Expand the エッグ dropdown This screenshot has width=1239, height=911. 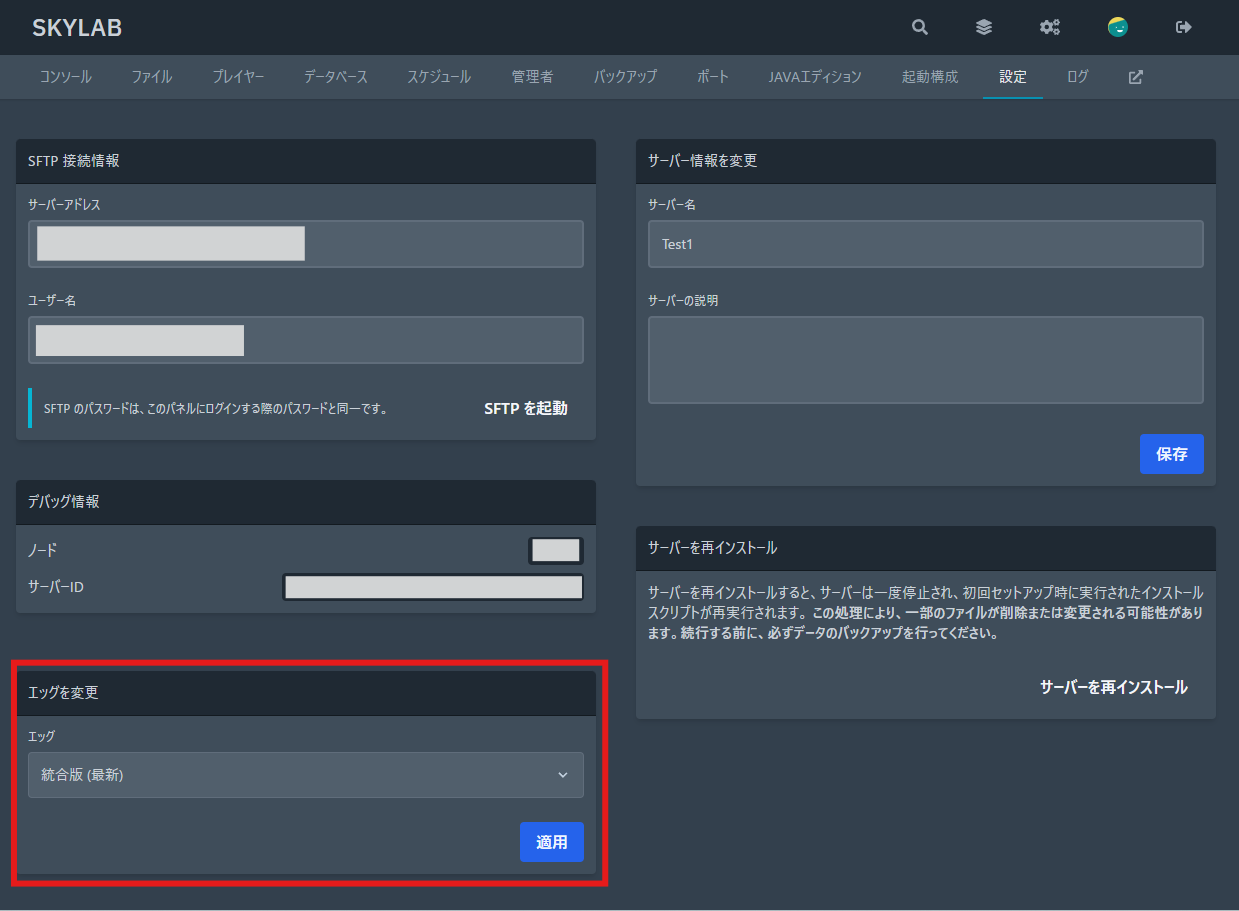coord(306,775)
